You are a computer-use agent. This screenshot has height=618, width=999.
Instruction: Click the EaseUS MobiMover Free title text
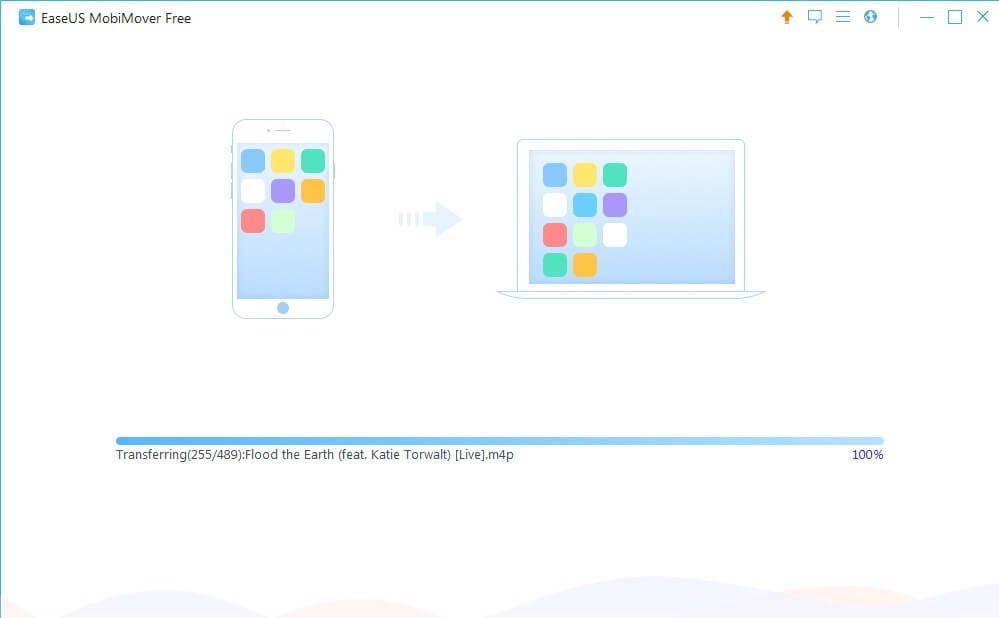pos(116,18)
